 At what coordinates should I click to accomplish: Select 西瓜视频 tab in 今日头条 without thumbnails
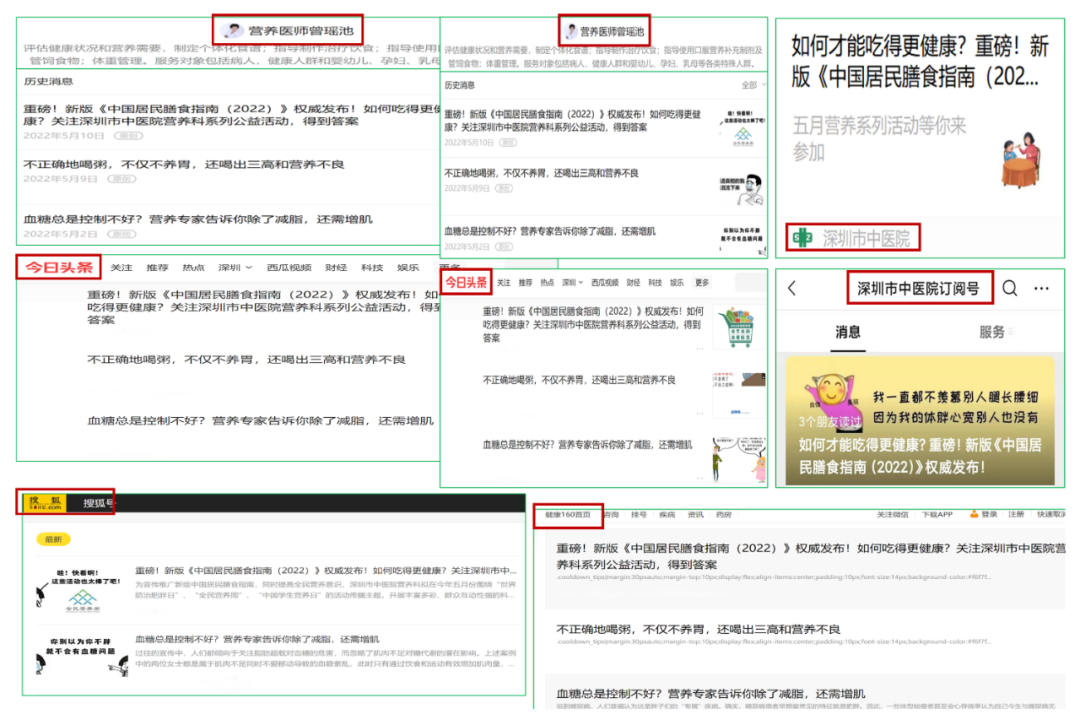point(289,267)
